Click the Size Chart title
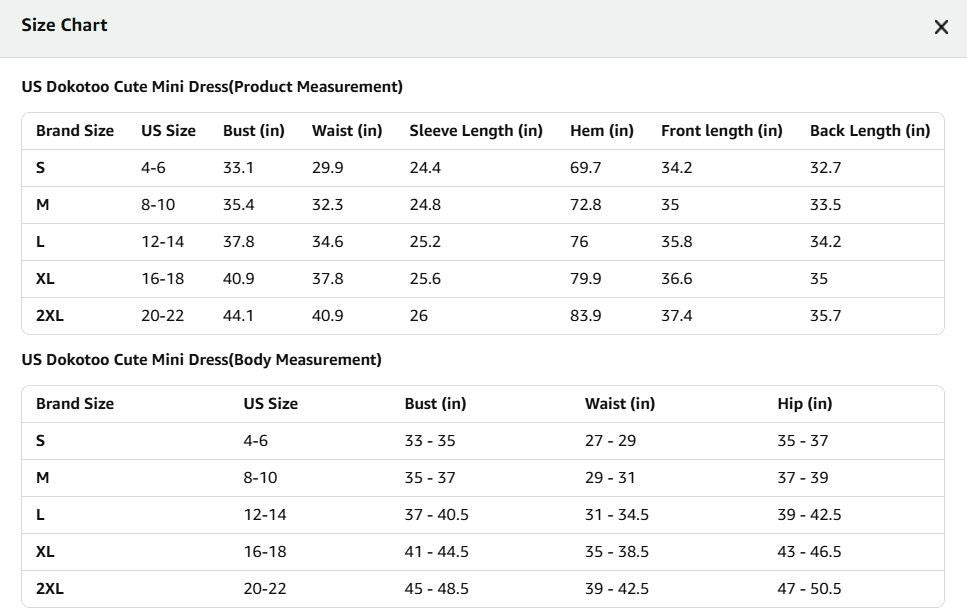 click(x=64, y=25)
